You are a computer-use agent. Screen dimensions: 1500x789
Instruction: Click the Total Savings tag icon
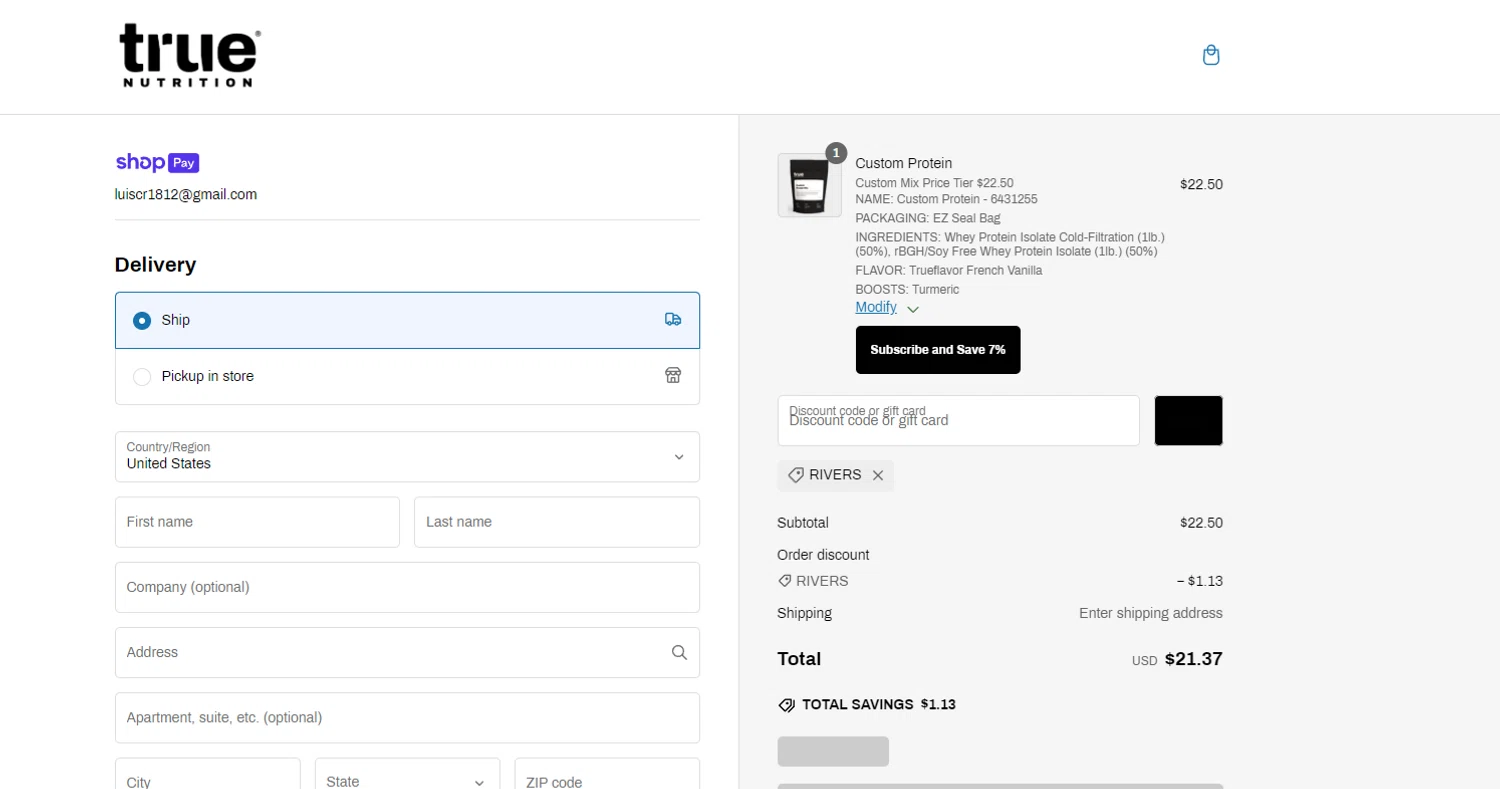787,705
